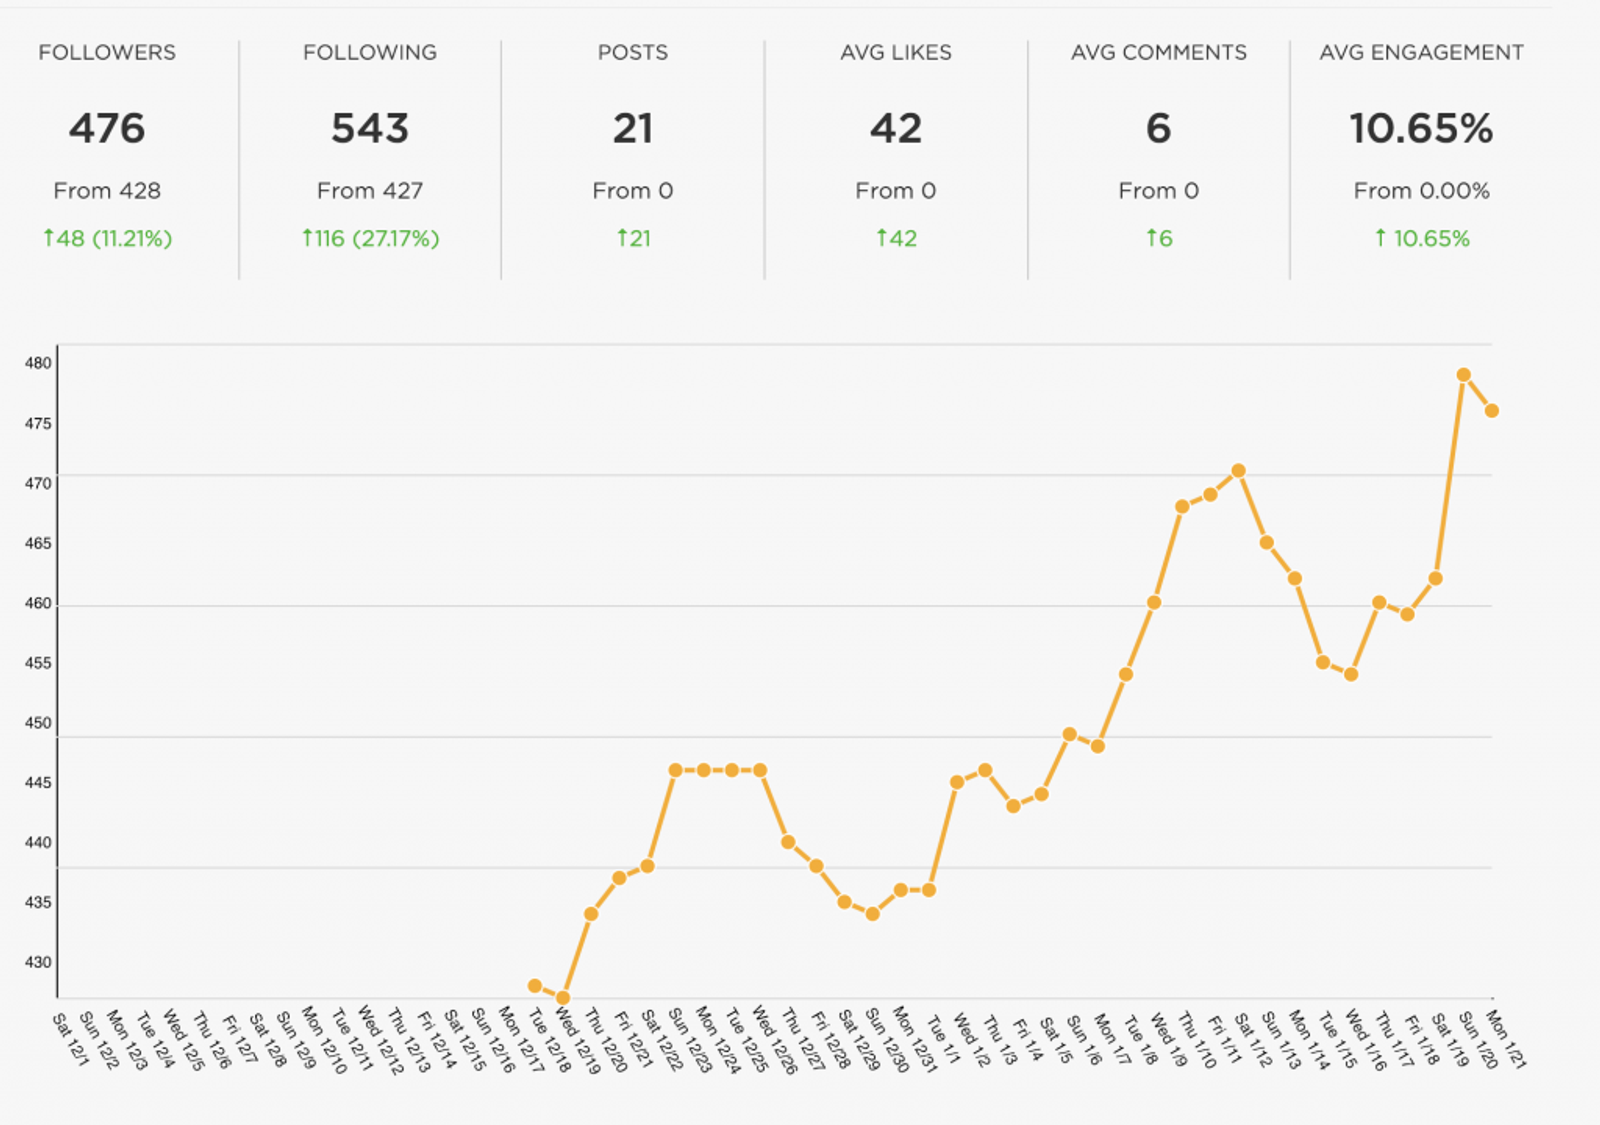
Task: Click the green ↑42 likes change indicator
Action: 896,238
